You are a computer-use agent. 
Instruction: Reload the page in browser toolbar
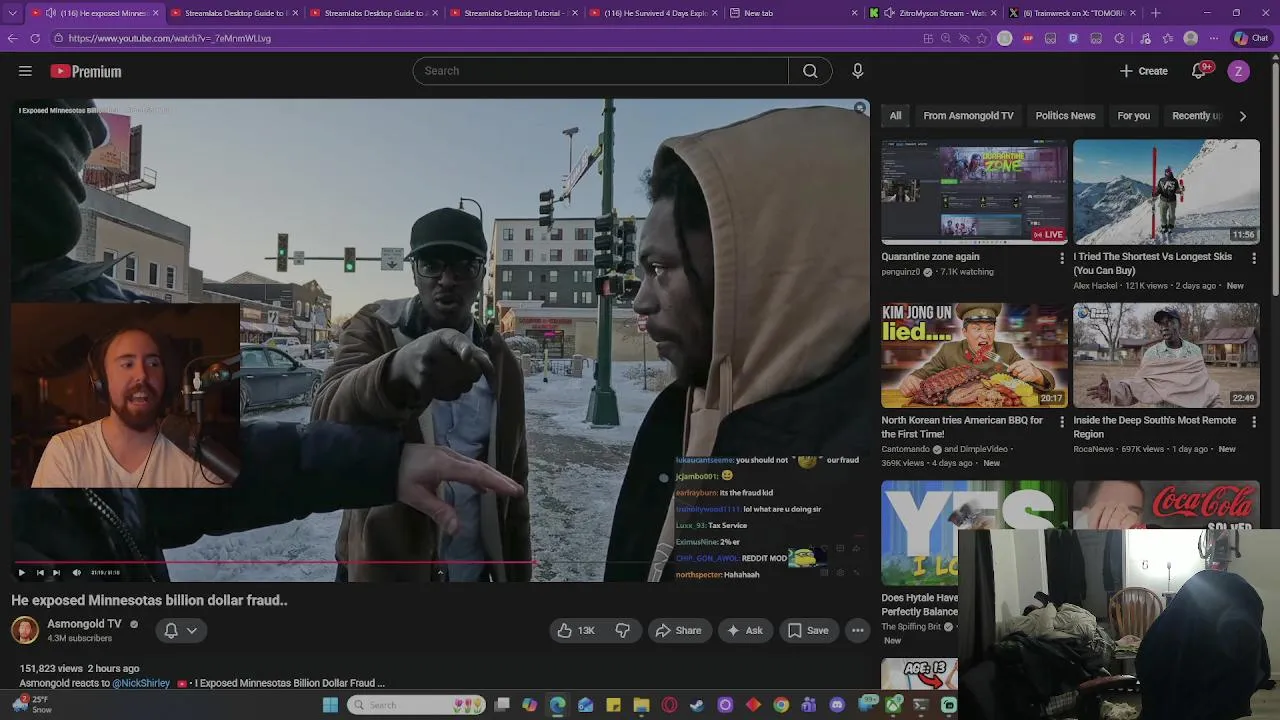[x=35, y=38]
